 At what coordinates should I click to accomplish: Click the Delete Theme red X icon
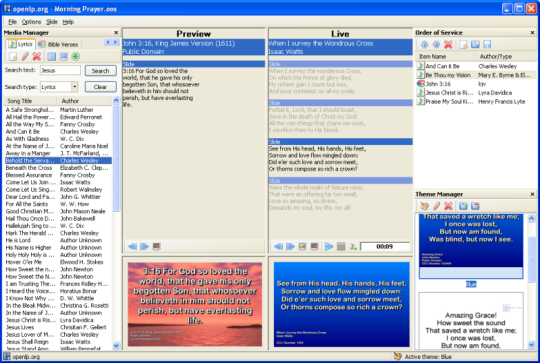tap(448, 206)
